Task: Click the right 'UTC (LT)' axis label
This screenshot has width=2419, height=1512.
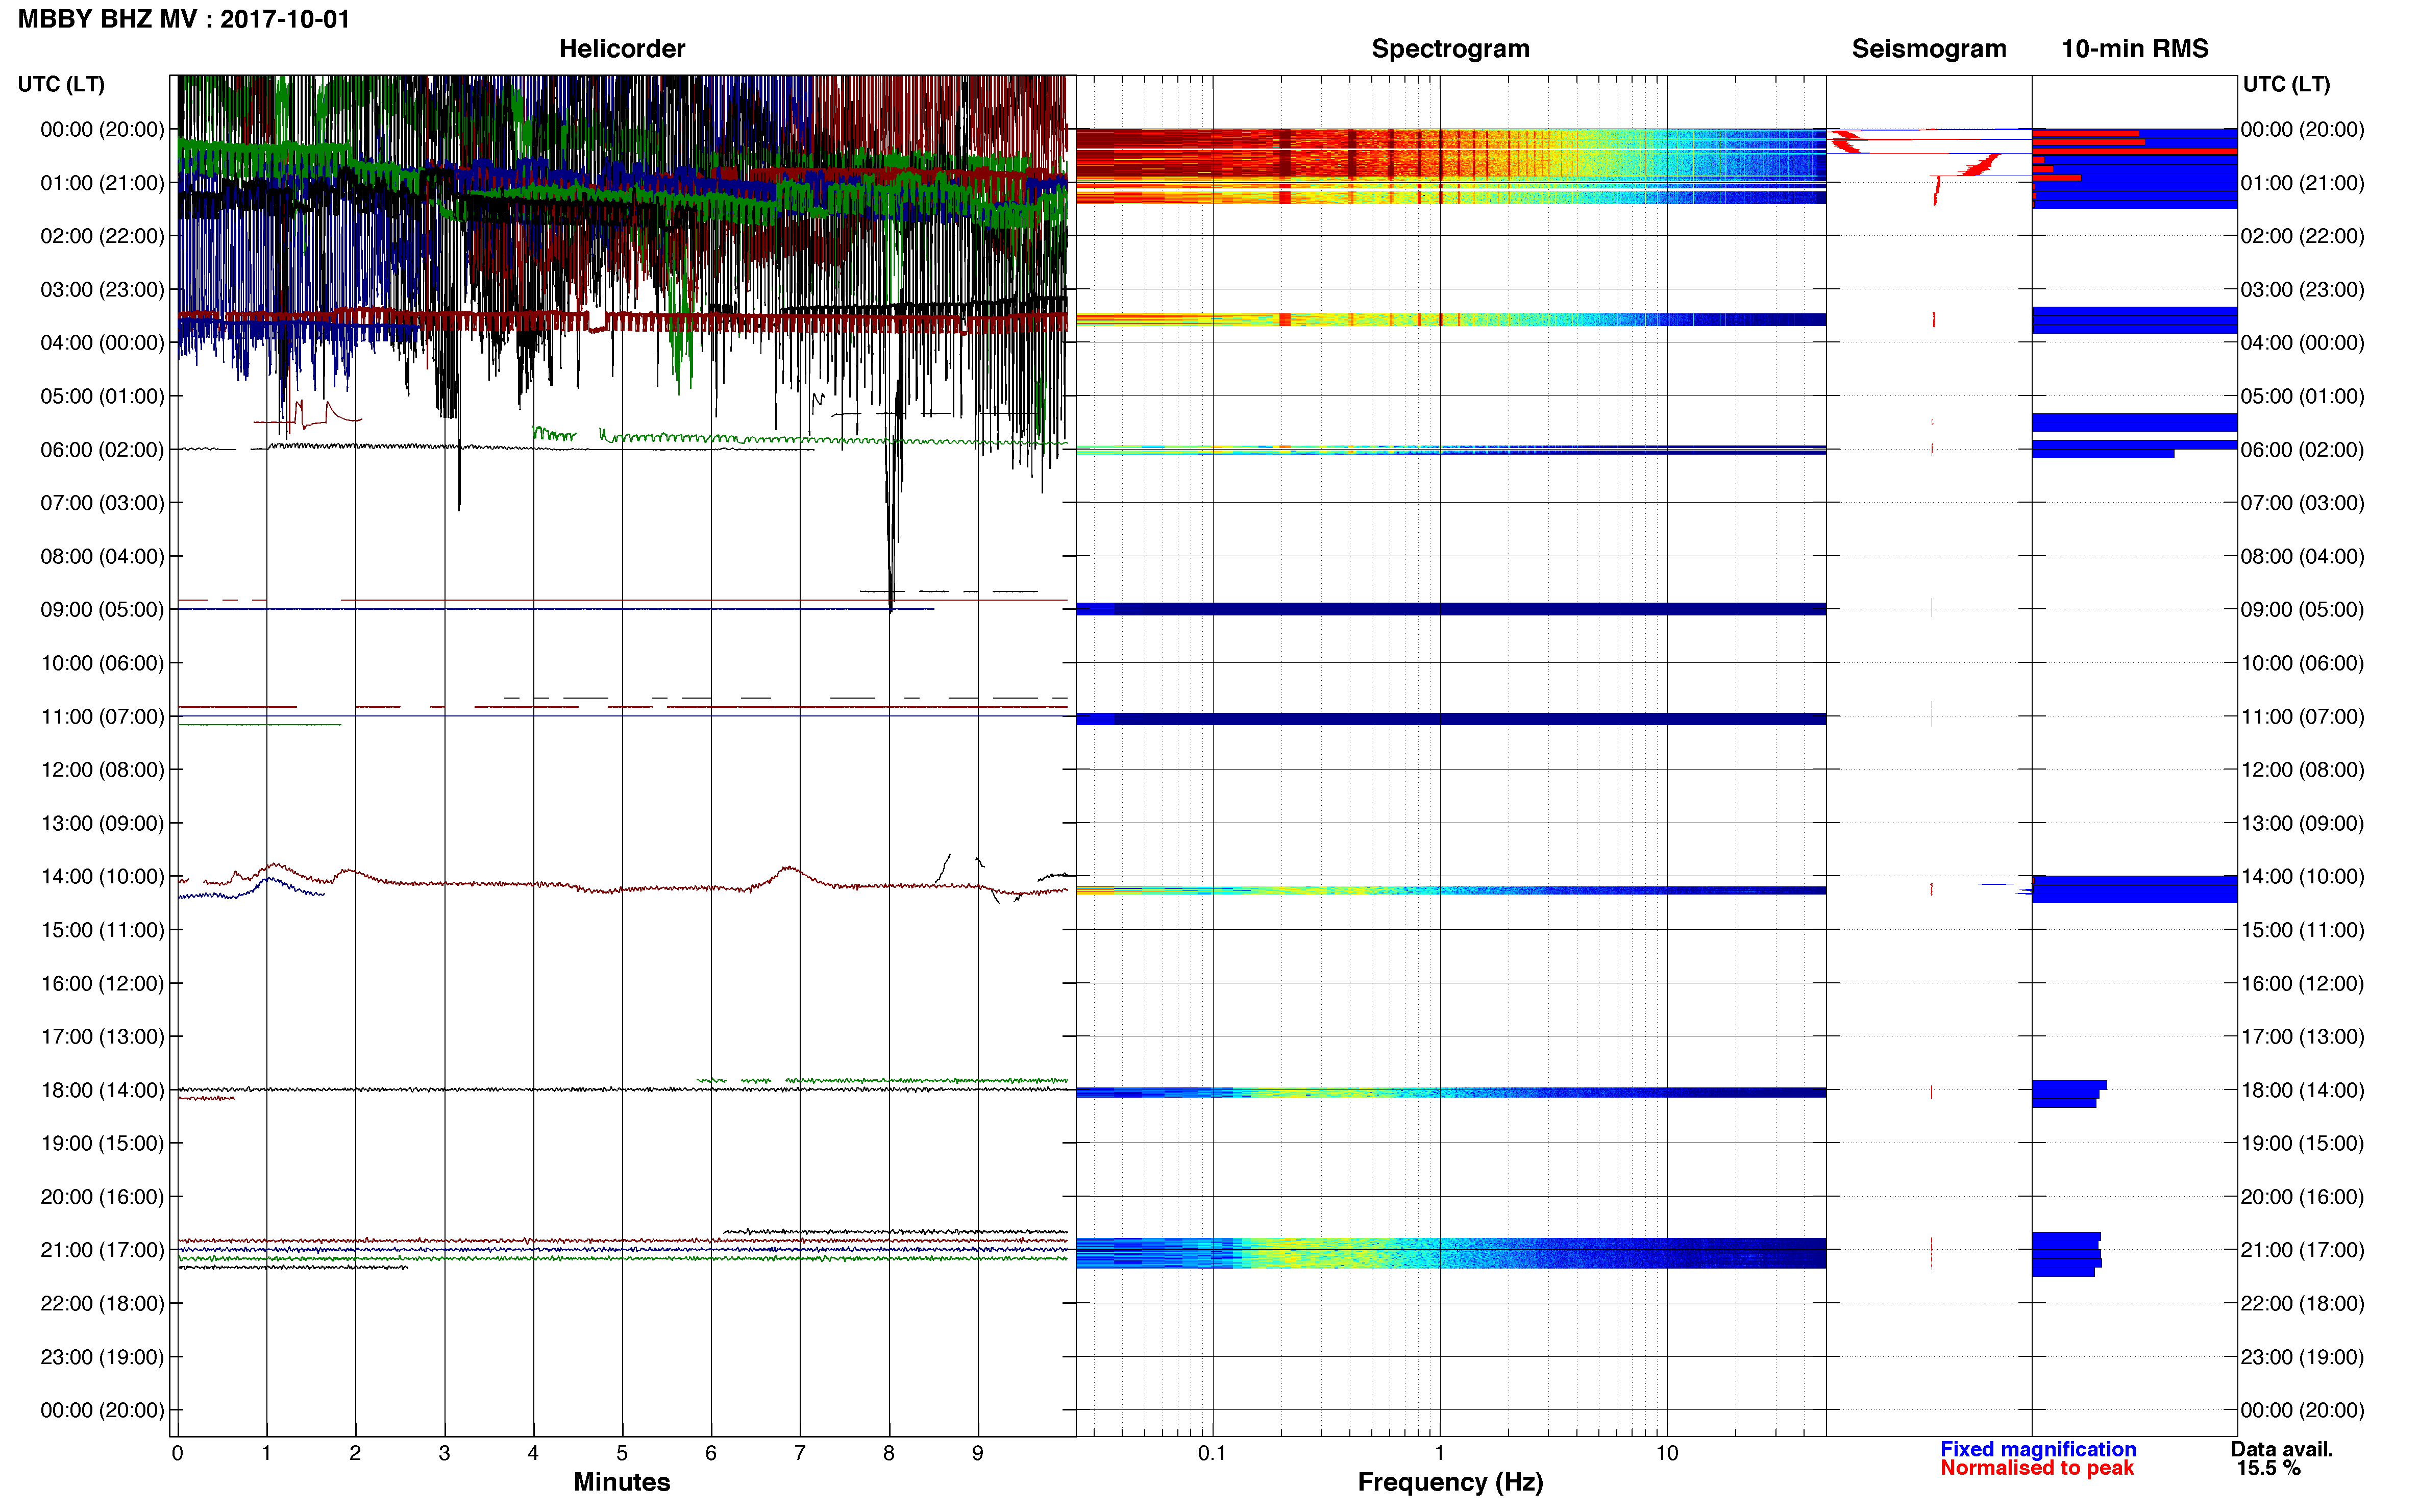Action: [2286, 85]
